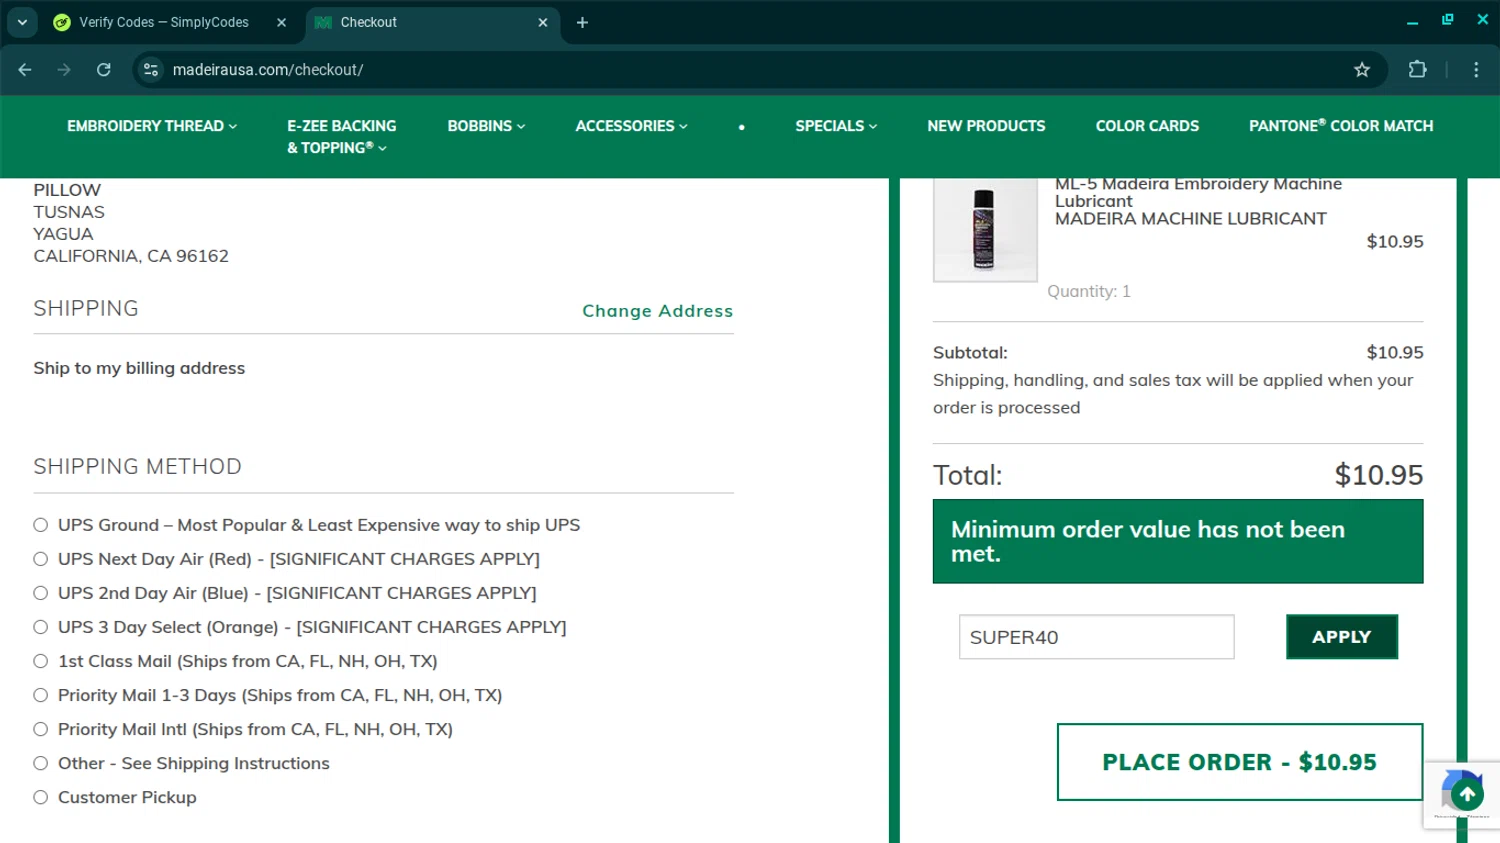Open the browser extensions puzzle icon
1500x843 pixels.
pyautogui.click(x=1417, y=69)
